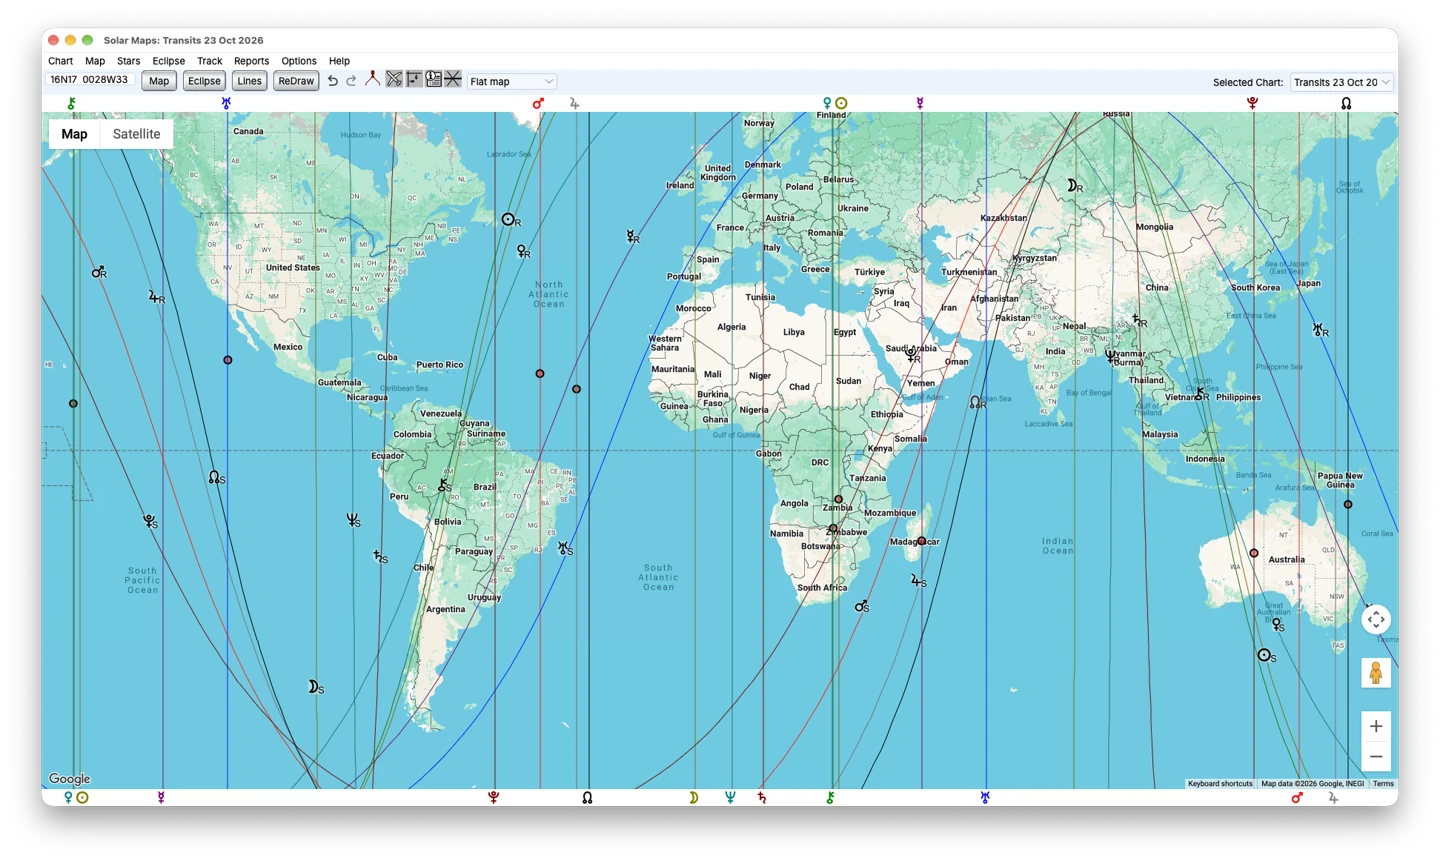This screenshot has height=861, width=1440.
Task: Open the map Terms link
Action: pyautogui.click(x=1384, y=784)
